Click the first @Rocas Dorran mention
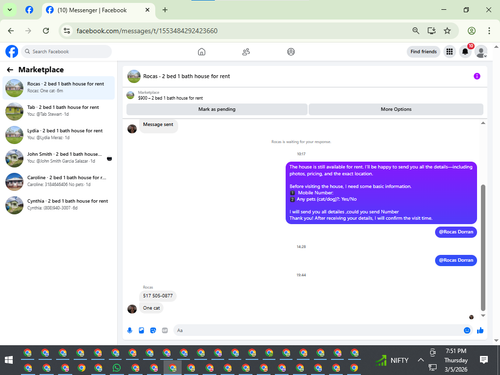The image size is (500, 375). click(456, 232)
